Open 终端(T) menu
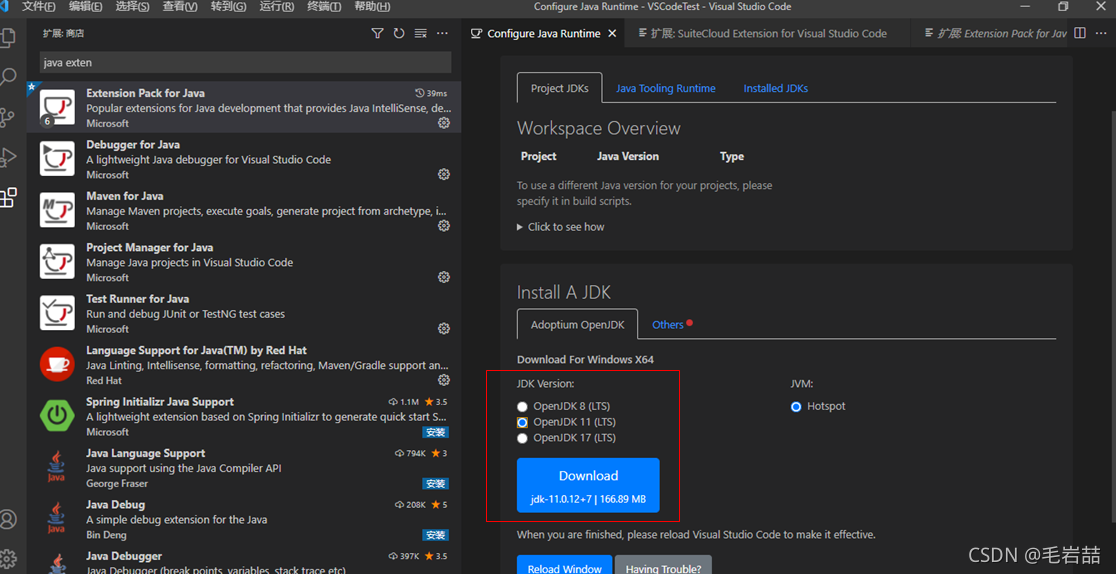1116x574 pixels. [325, 6]
